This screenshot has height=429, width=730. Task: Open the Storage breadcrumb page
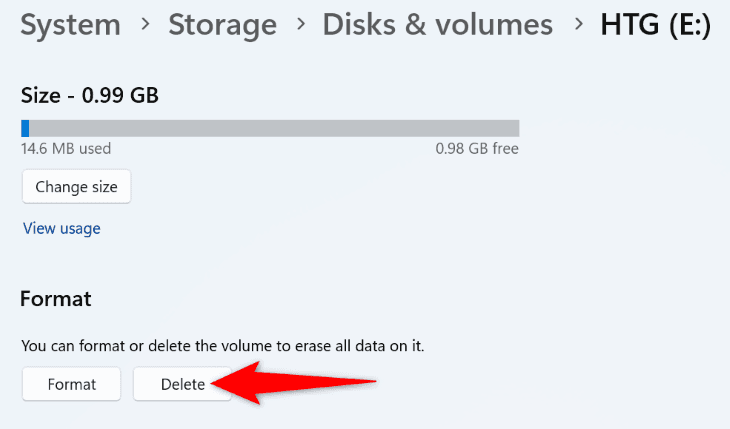click(x=223, y=24)
